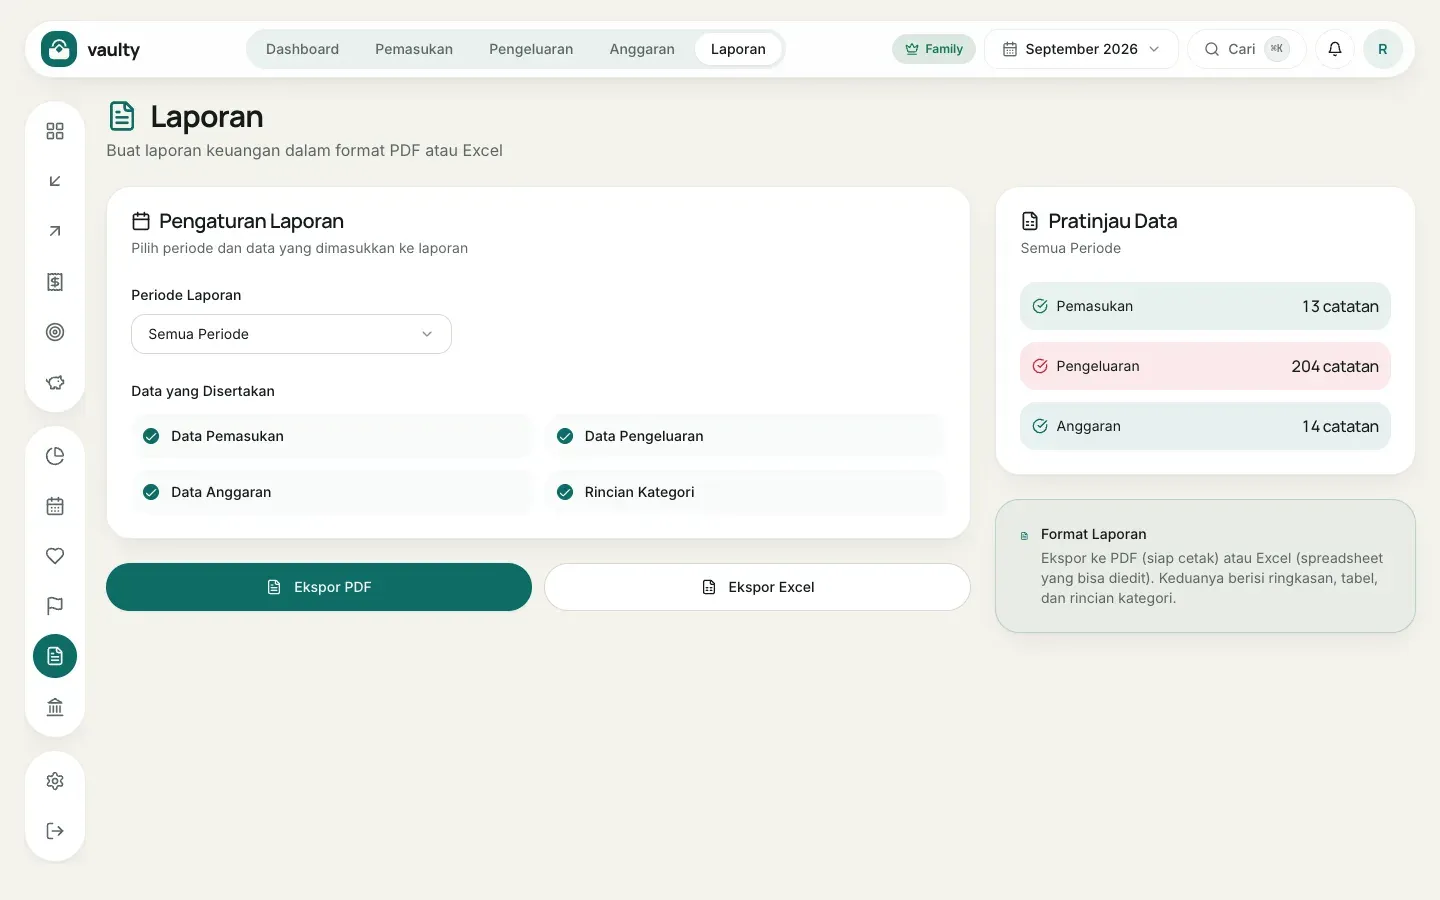Click the Format Laporan info card
Screen dimensions: 1440x900
[1205, 566]
